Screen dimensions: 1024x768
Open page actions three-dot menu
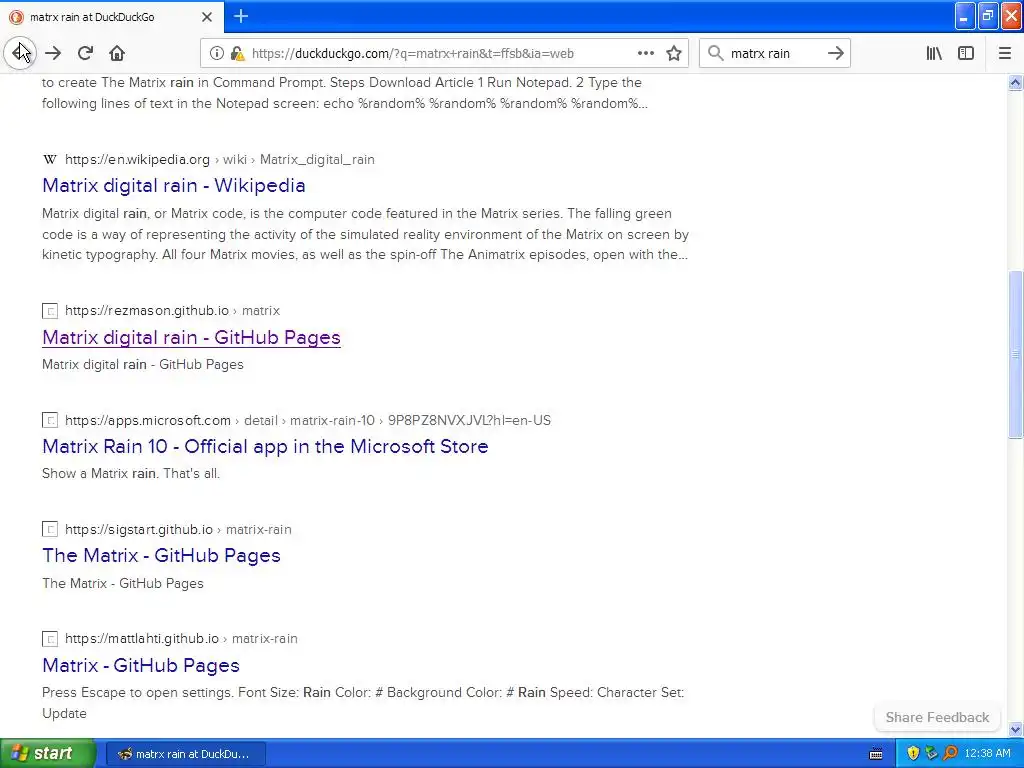[x=645, y=54]
